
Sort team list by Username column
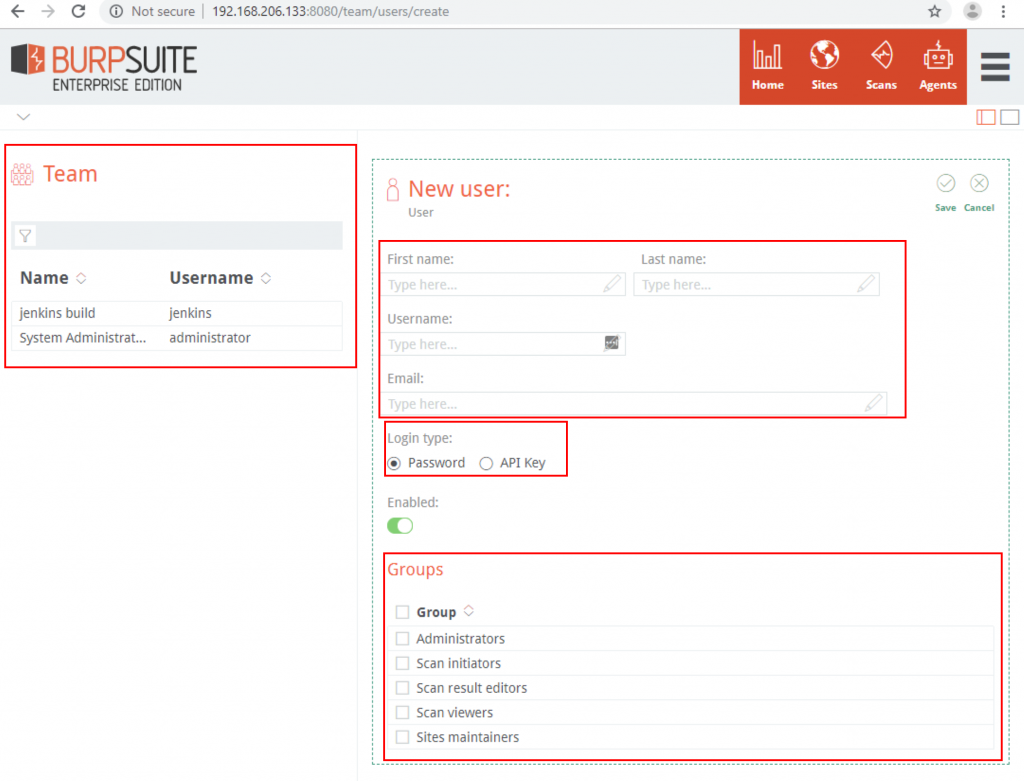tap(266, 278)
